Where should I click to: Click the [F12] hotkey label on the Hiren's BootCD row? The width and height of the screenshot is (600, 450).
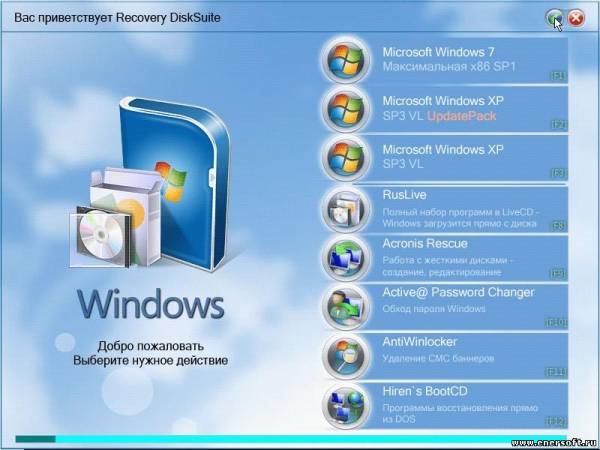(556, 421)
